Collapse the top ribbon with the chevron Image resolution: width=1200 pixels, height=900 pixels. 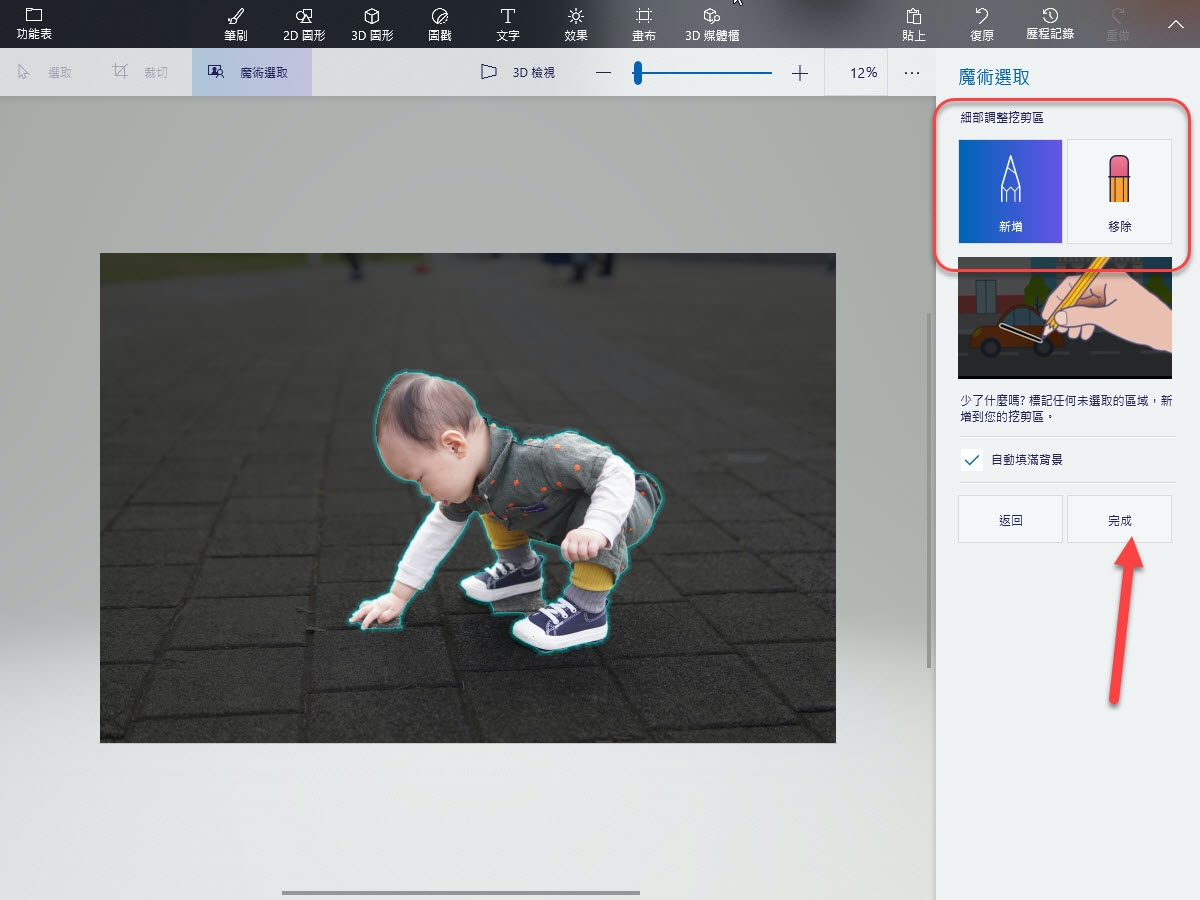[1175, 24]
